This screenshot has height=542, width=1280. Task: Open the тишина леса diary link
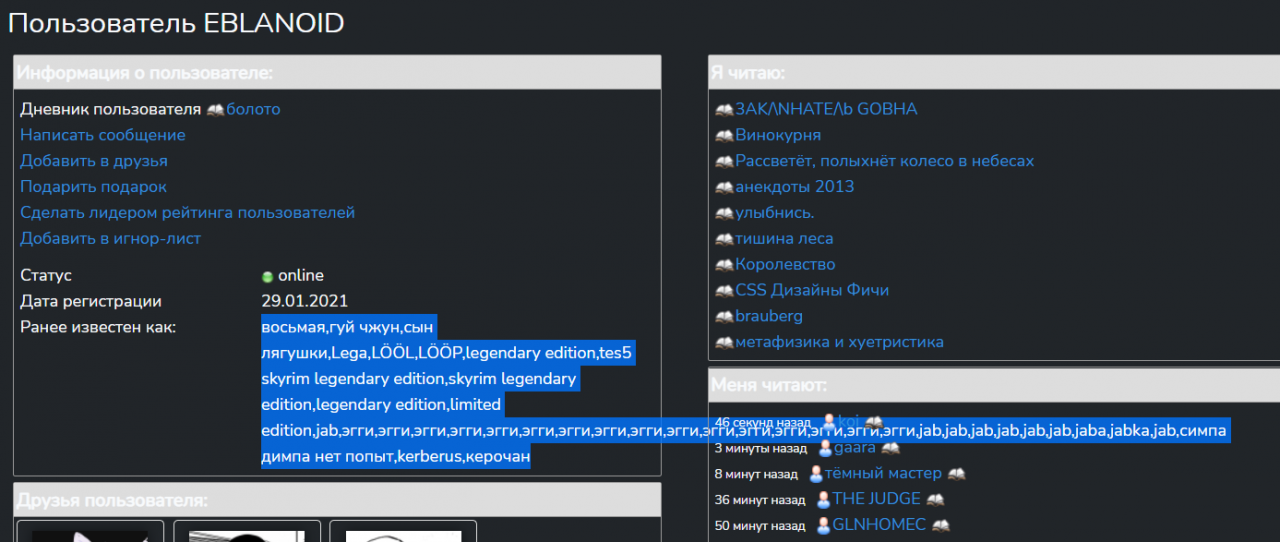point(784,239)
